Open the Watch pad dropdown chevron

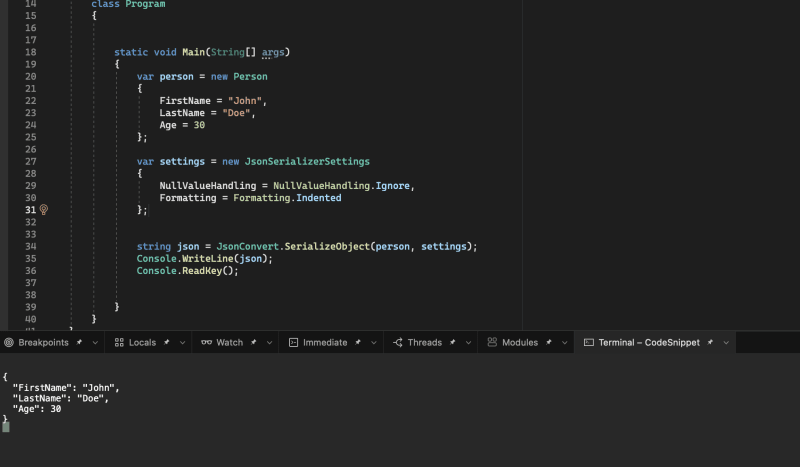(x=269, y=343)
